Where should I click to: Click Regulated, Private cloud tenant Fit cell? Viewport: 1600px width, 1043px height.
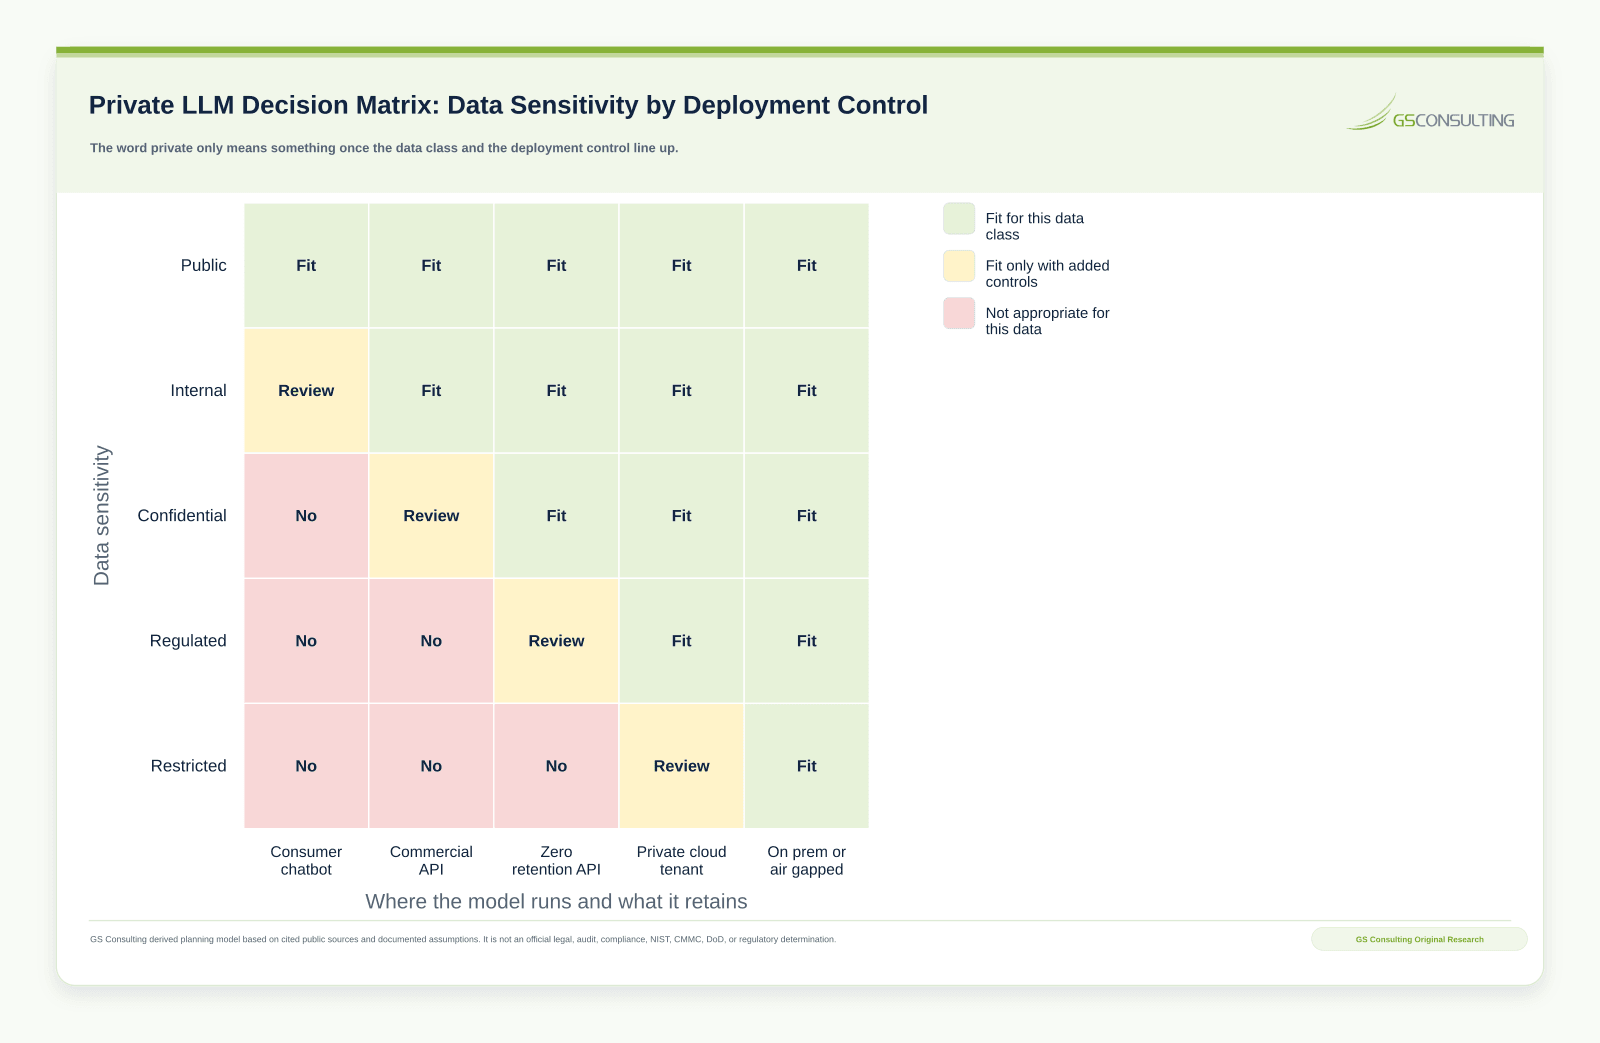tap(682, 641)
